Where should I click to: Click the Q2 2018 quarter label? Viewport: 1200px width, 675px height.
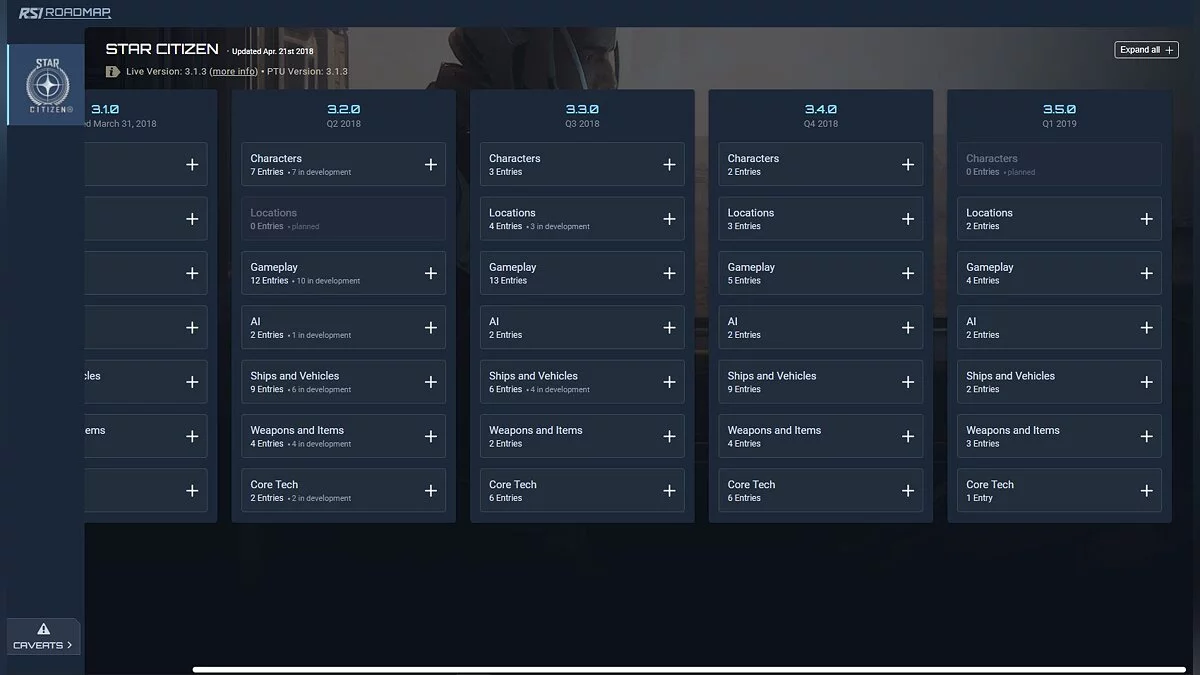(x=343, y=124)
